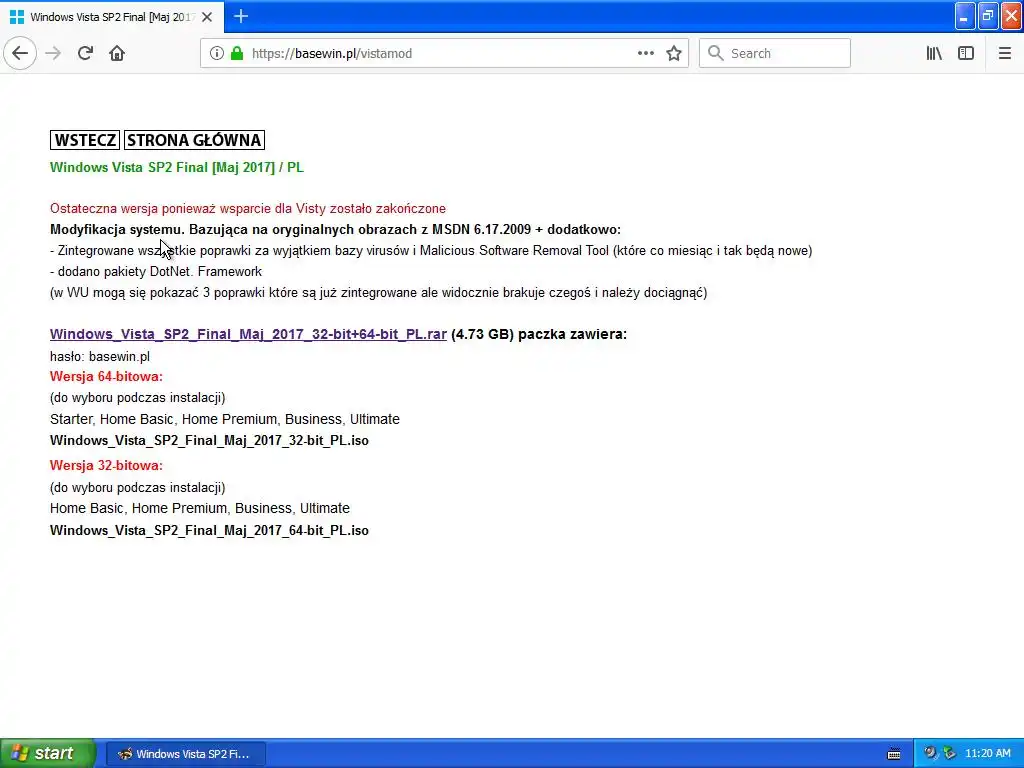The width and height of the screenshot is (1024, 768).
Task: Click the red Ostateczna wersja line
Action: (248, 208)
